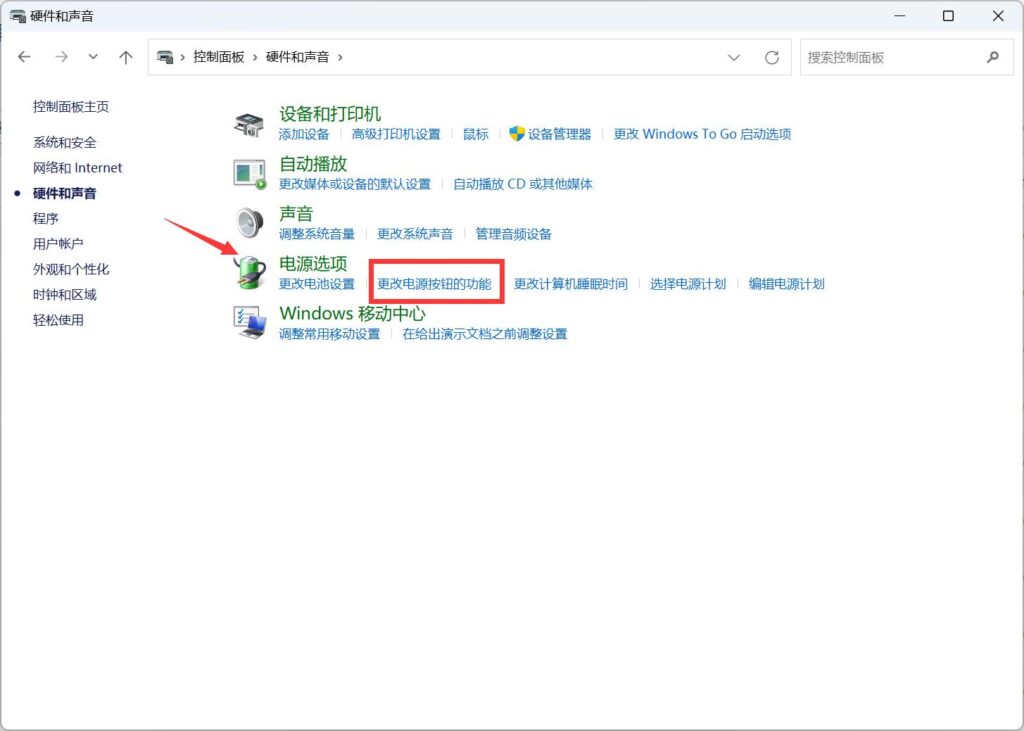Click the 更改计算机睡眠时间 link

[570, 284]
